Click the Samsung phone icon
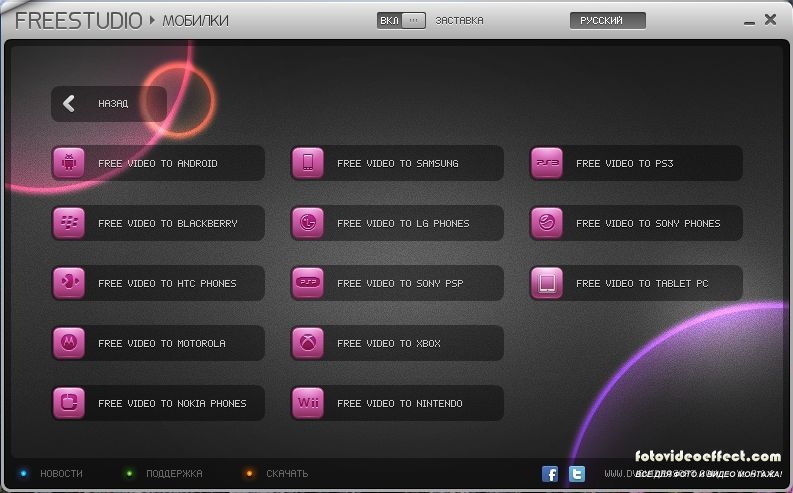This screenshot has width=793, height=493. tap(307, 163)
